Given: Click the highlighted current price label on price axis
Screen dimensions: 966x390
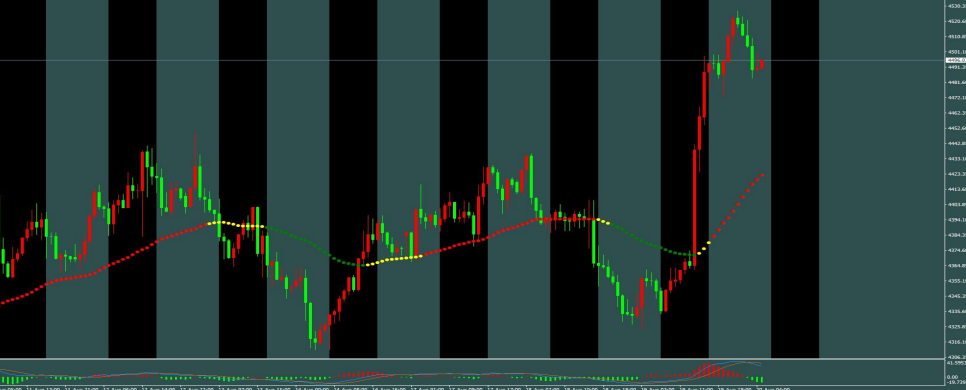Looking at the screenshot, I should [956, 60].
